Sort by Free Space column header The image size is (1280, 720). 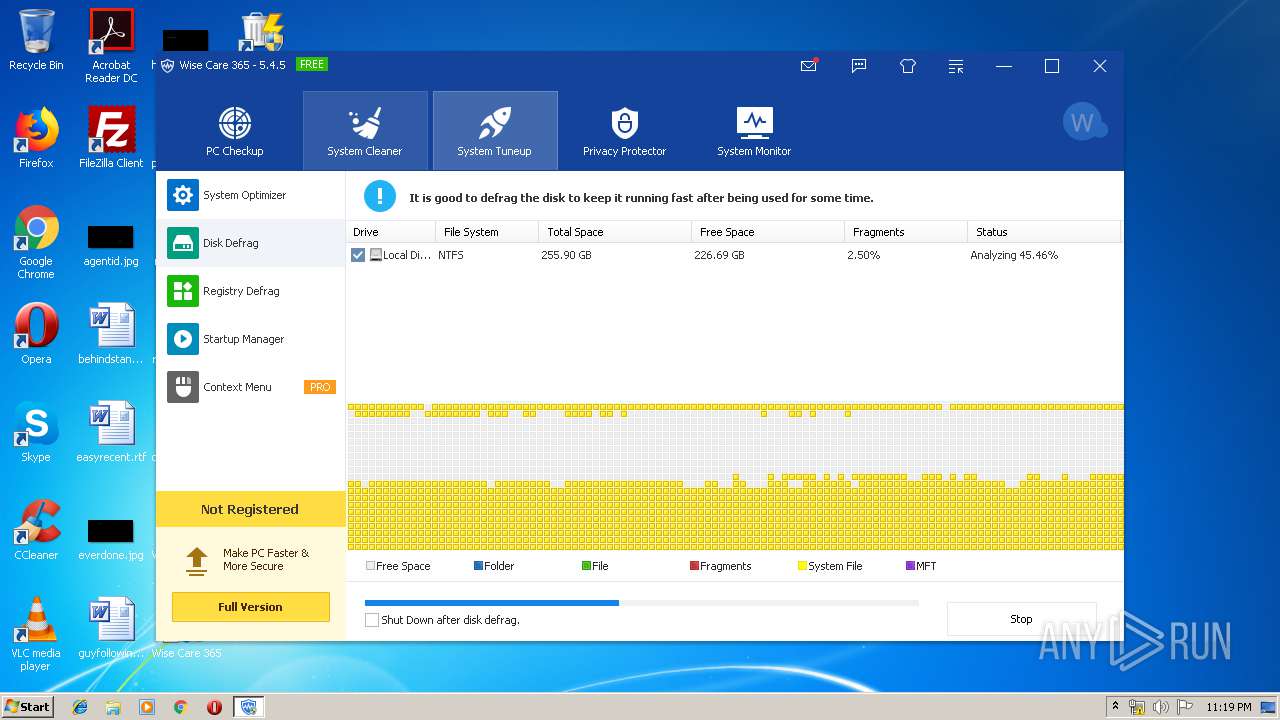coord(768,232)
